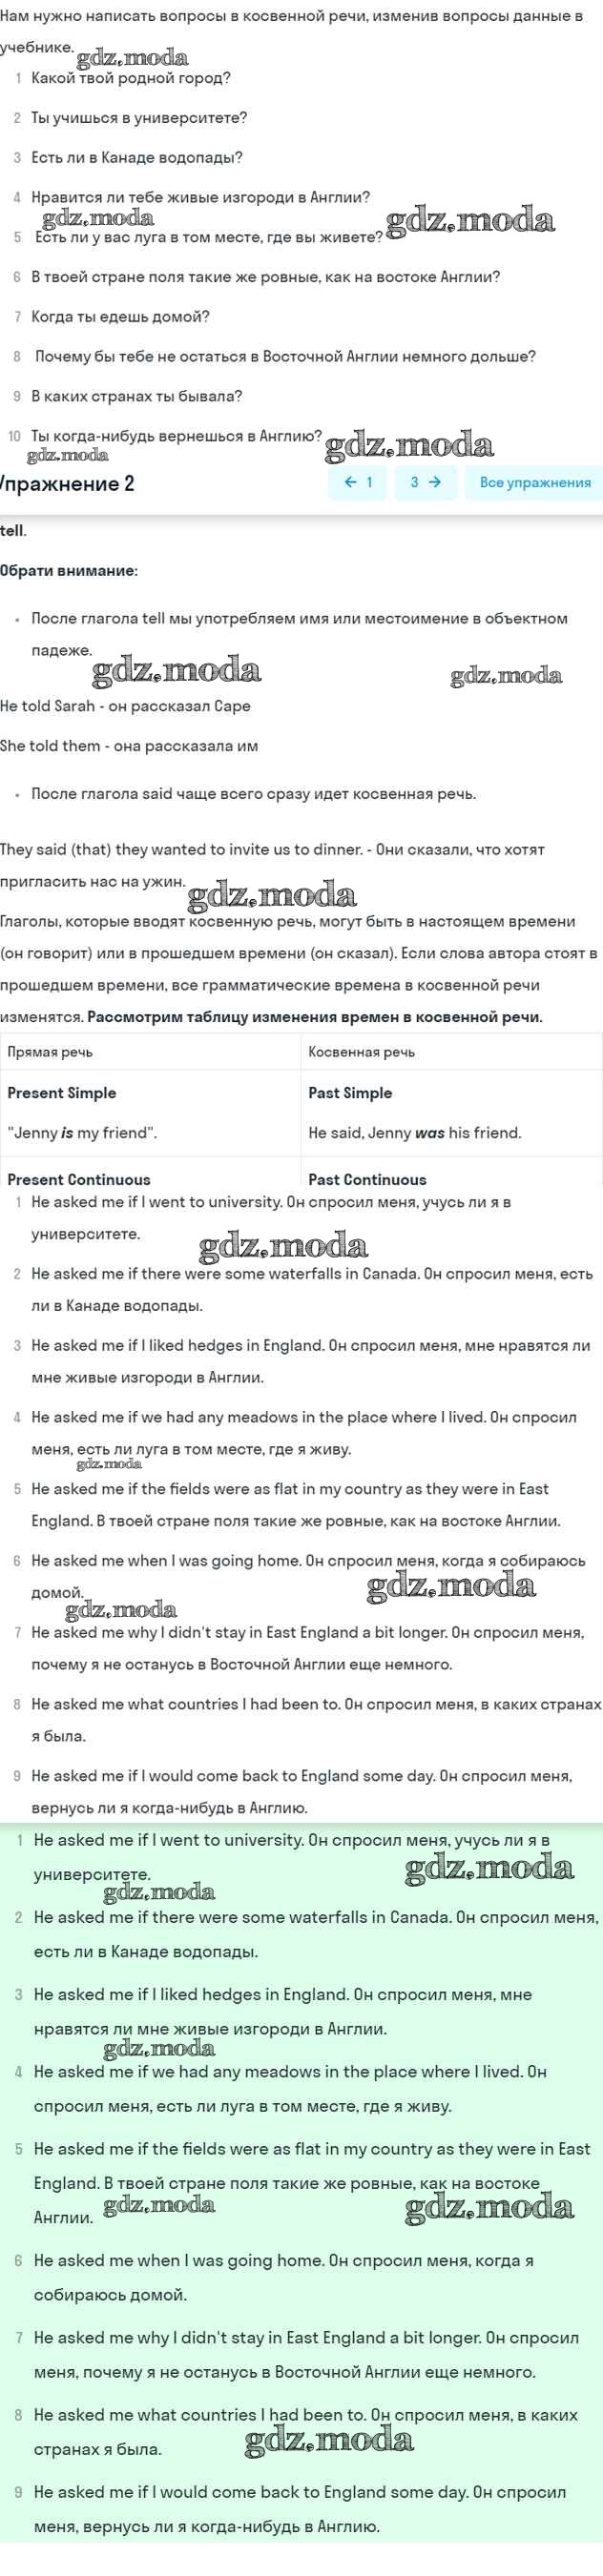Select the 'Past Simple' table cell
The height and width of the screenshot is (2576, 603).
point(350,1093)
